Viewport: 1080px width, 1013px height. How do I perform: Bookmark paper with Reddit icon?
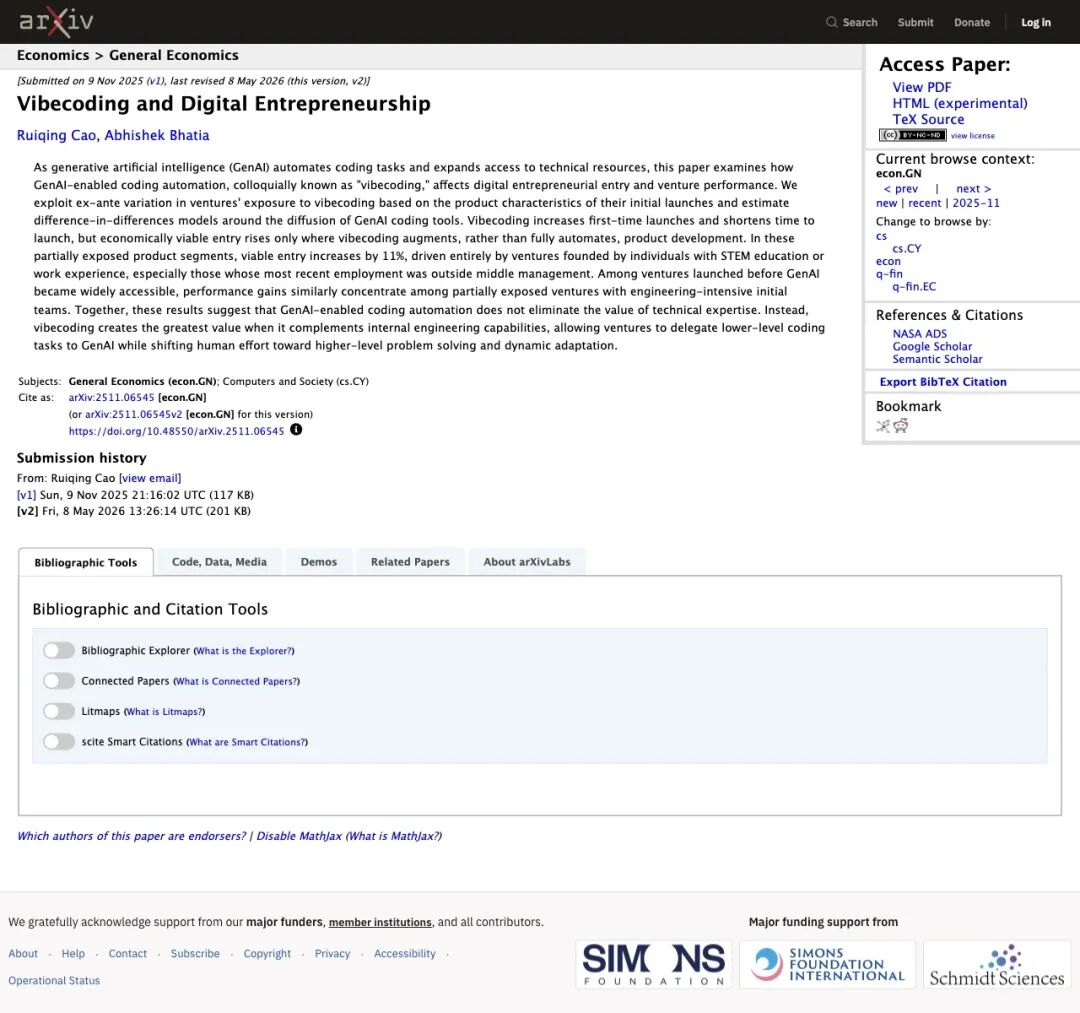[x=901, y=426]
